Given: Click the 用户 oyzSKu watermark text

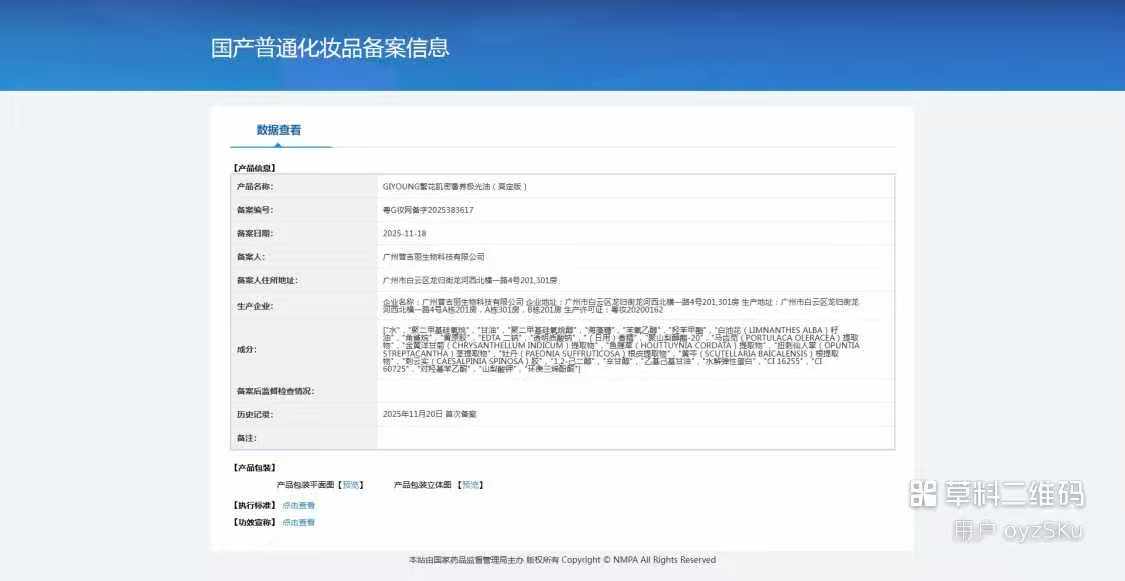Looking at the screenshot, I should tap(1019, 532).
